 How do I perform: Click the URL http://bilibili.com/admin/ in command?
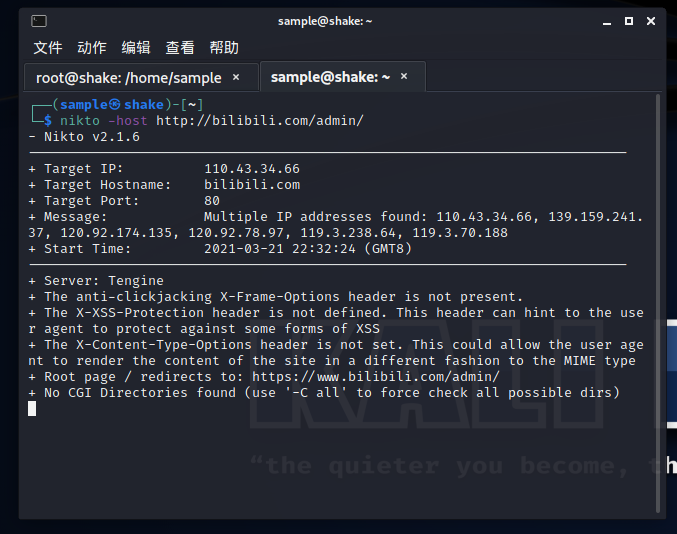260,120
